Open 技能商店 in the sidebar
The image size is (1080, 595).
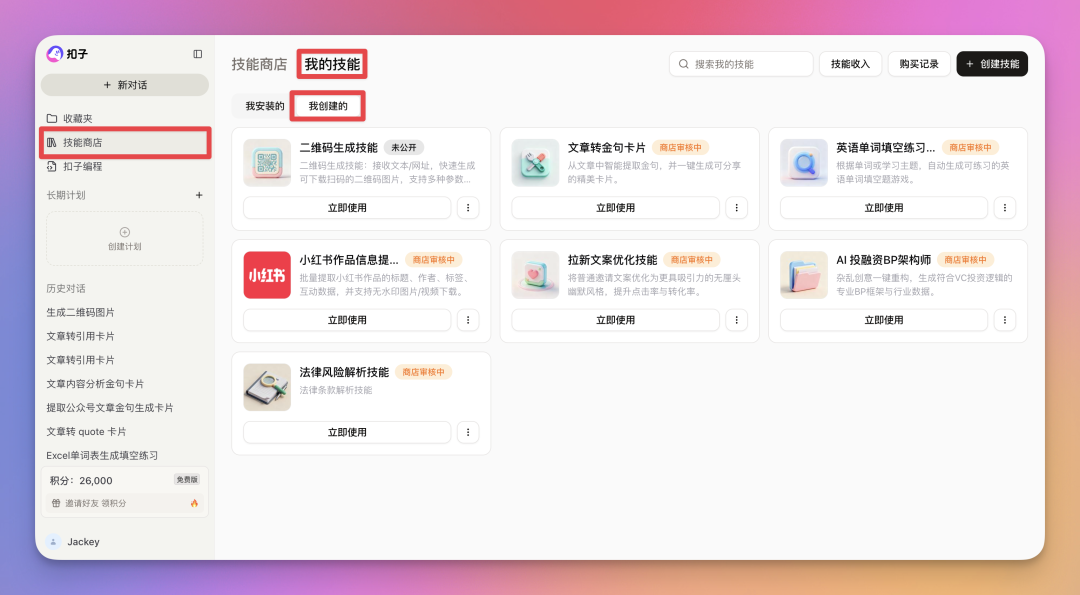click(x=125, y=143)
